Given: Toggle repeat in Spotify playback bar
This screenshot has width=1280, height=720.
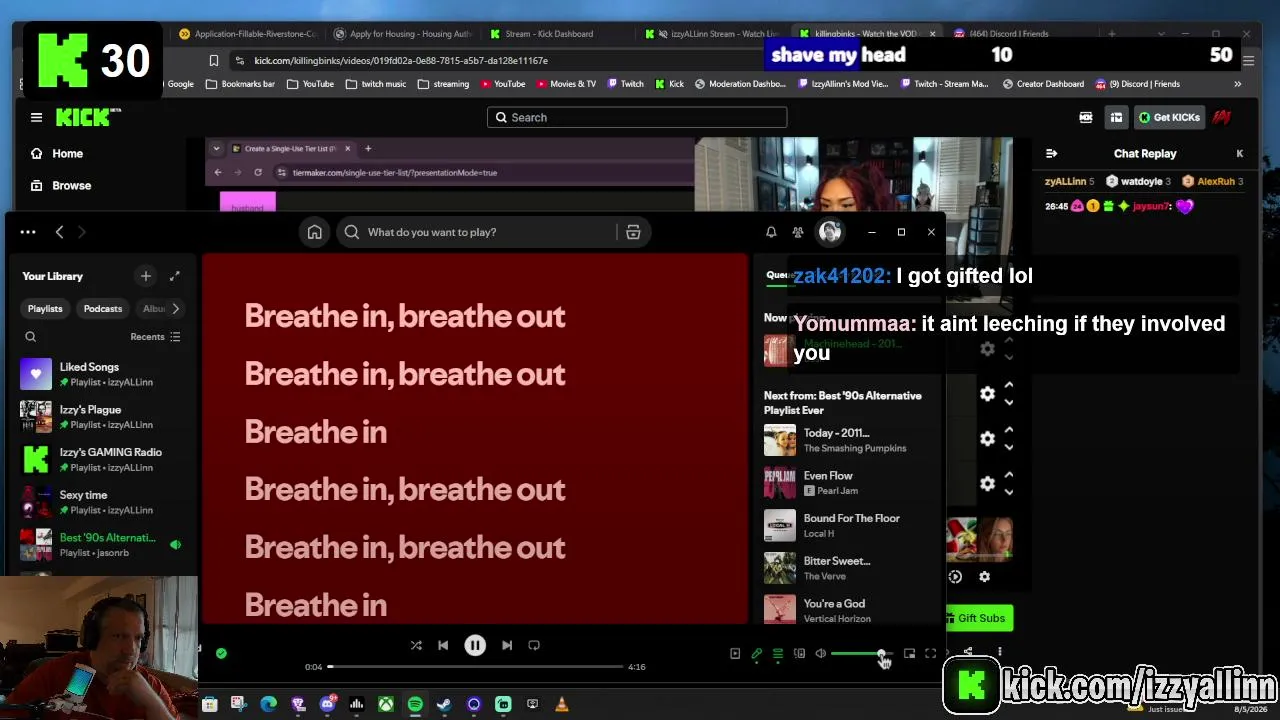Looking at the screenshot, I should tap(534, 646).
